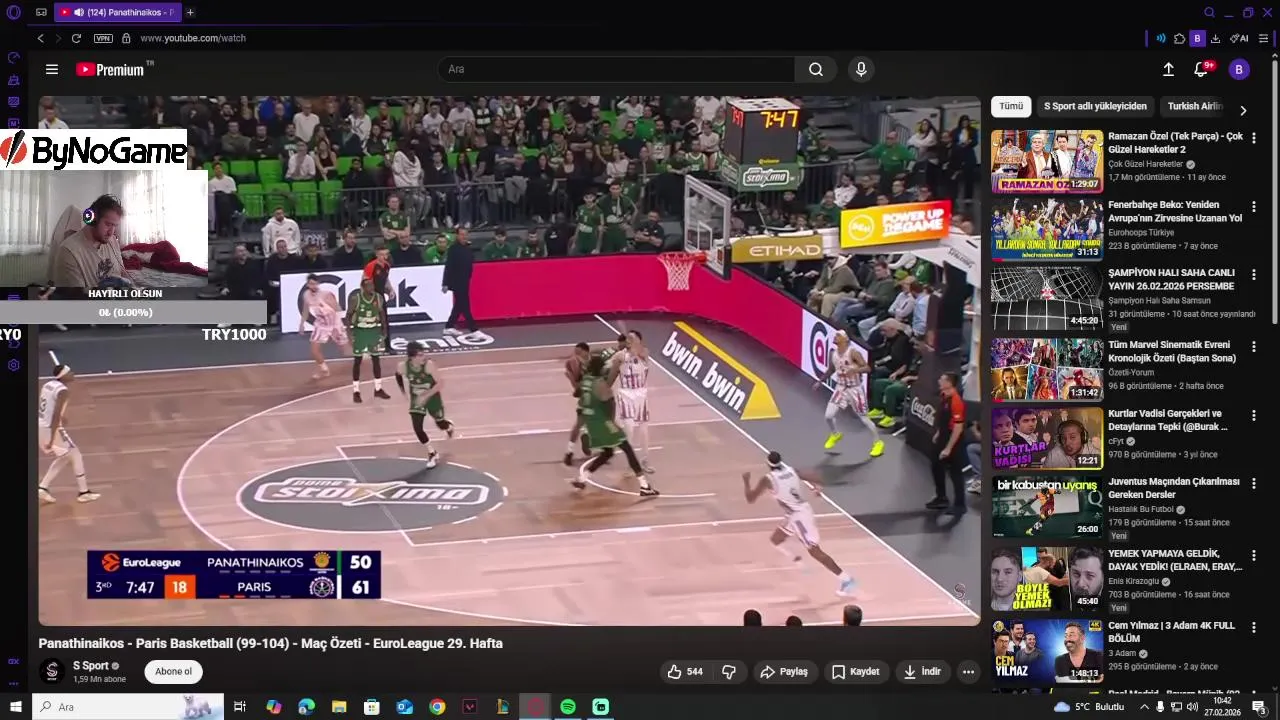Click the Ara search input field
The height and width of the screenshot is (720, 1280).
pos(616,69)
